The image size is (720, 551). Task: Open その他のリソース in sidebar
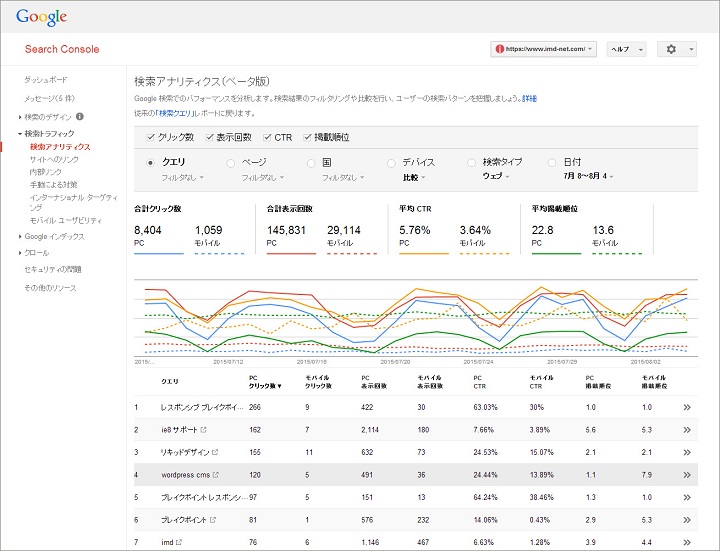pos(50,288)
